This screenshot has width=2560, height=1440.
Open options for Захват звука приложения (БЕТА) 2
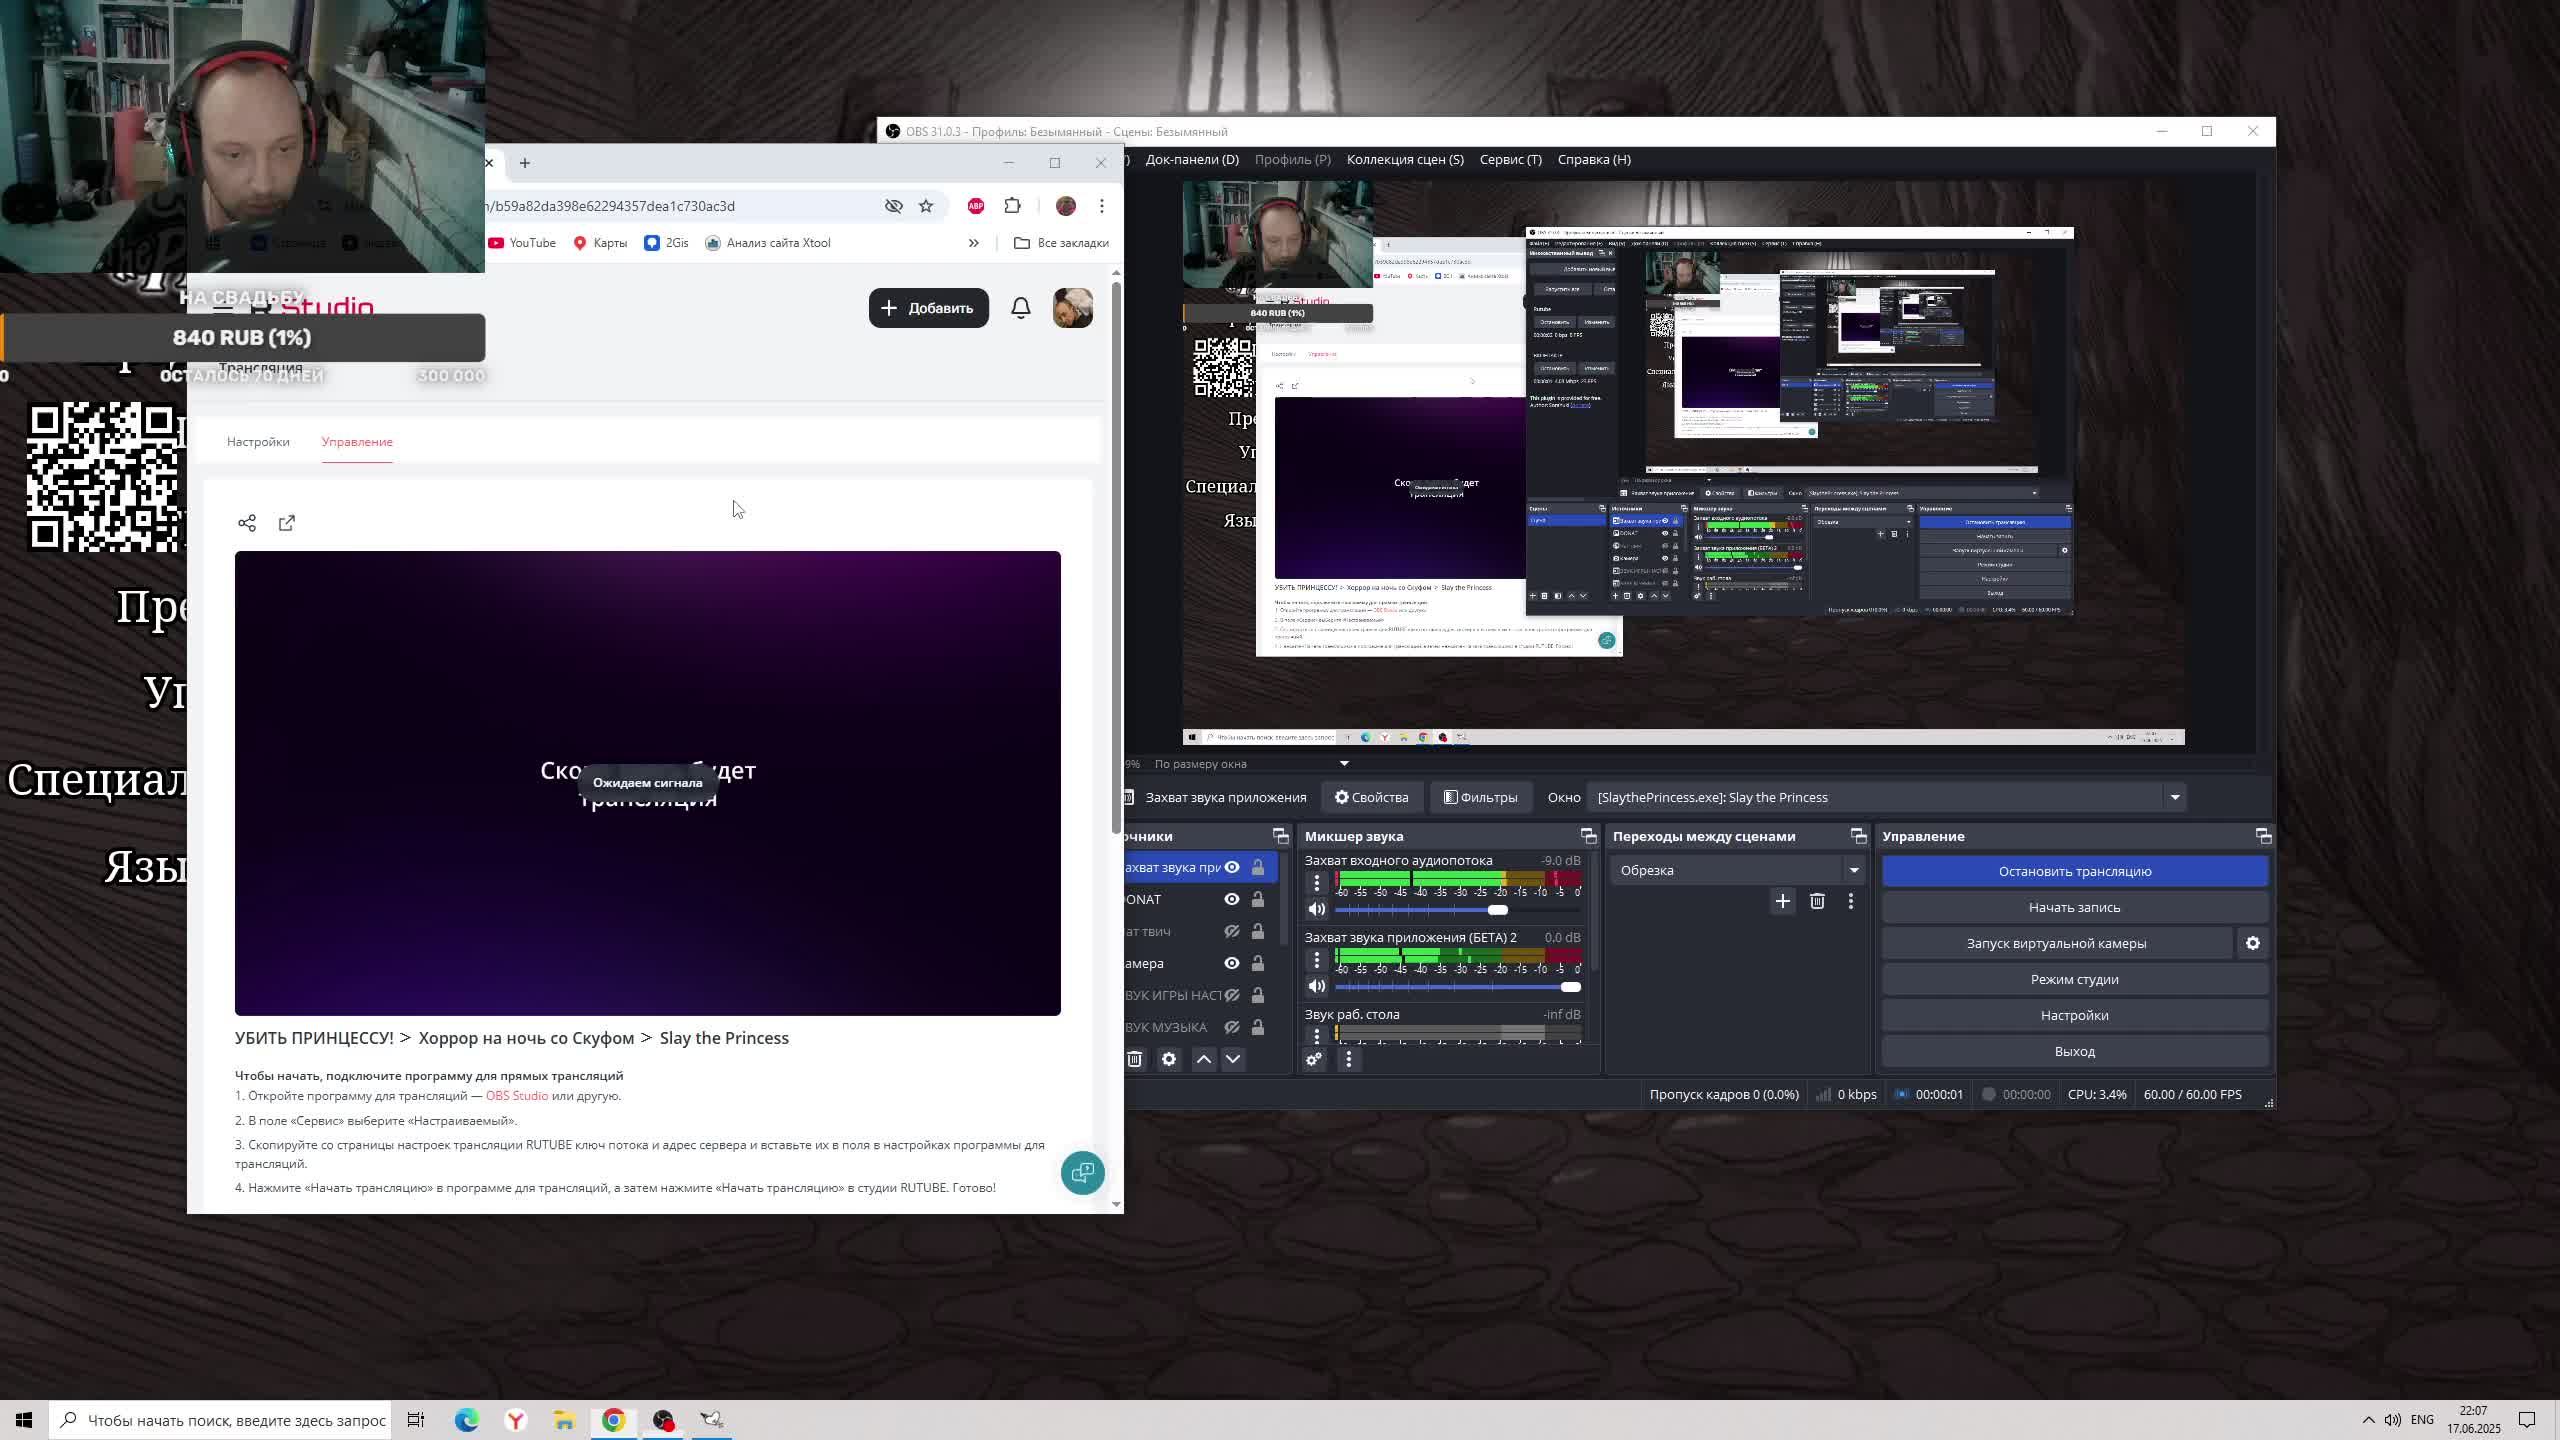[1316, 960]
